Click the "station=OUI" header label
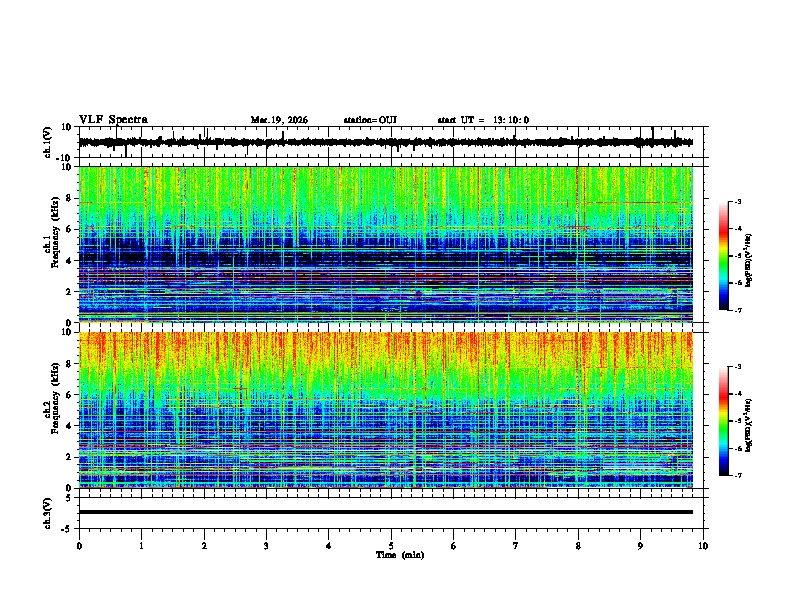This screenshot has height=612, width=792. pyautogui.click(x=370, y=120)
